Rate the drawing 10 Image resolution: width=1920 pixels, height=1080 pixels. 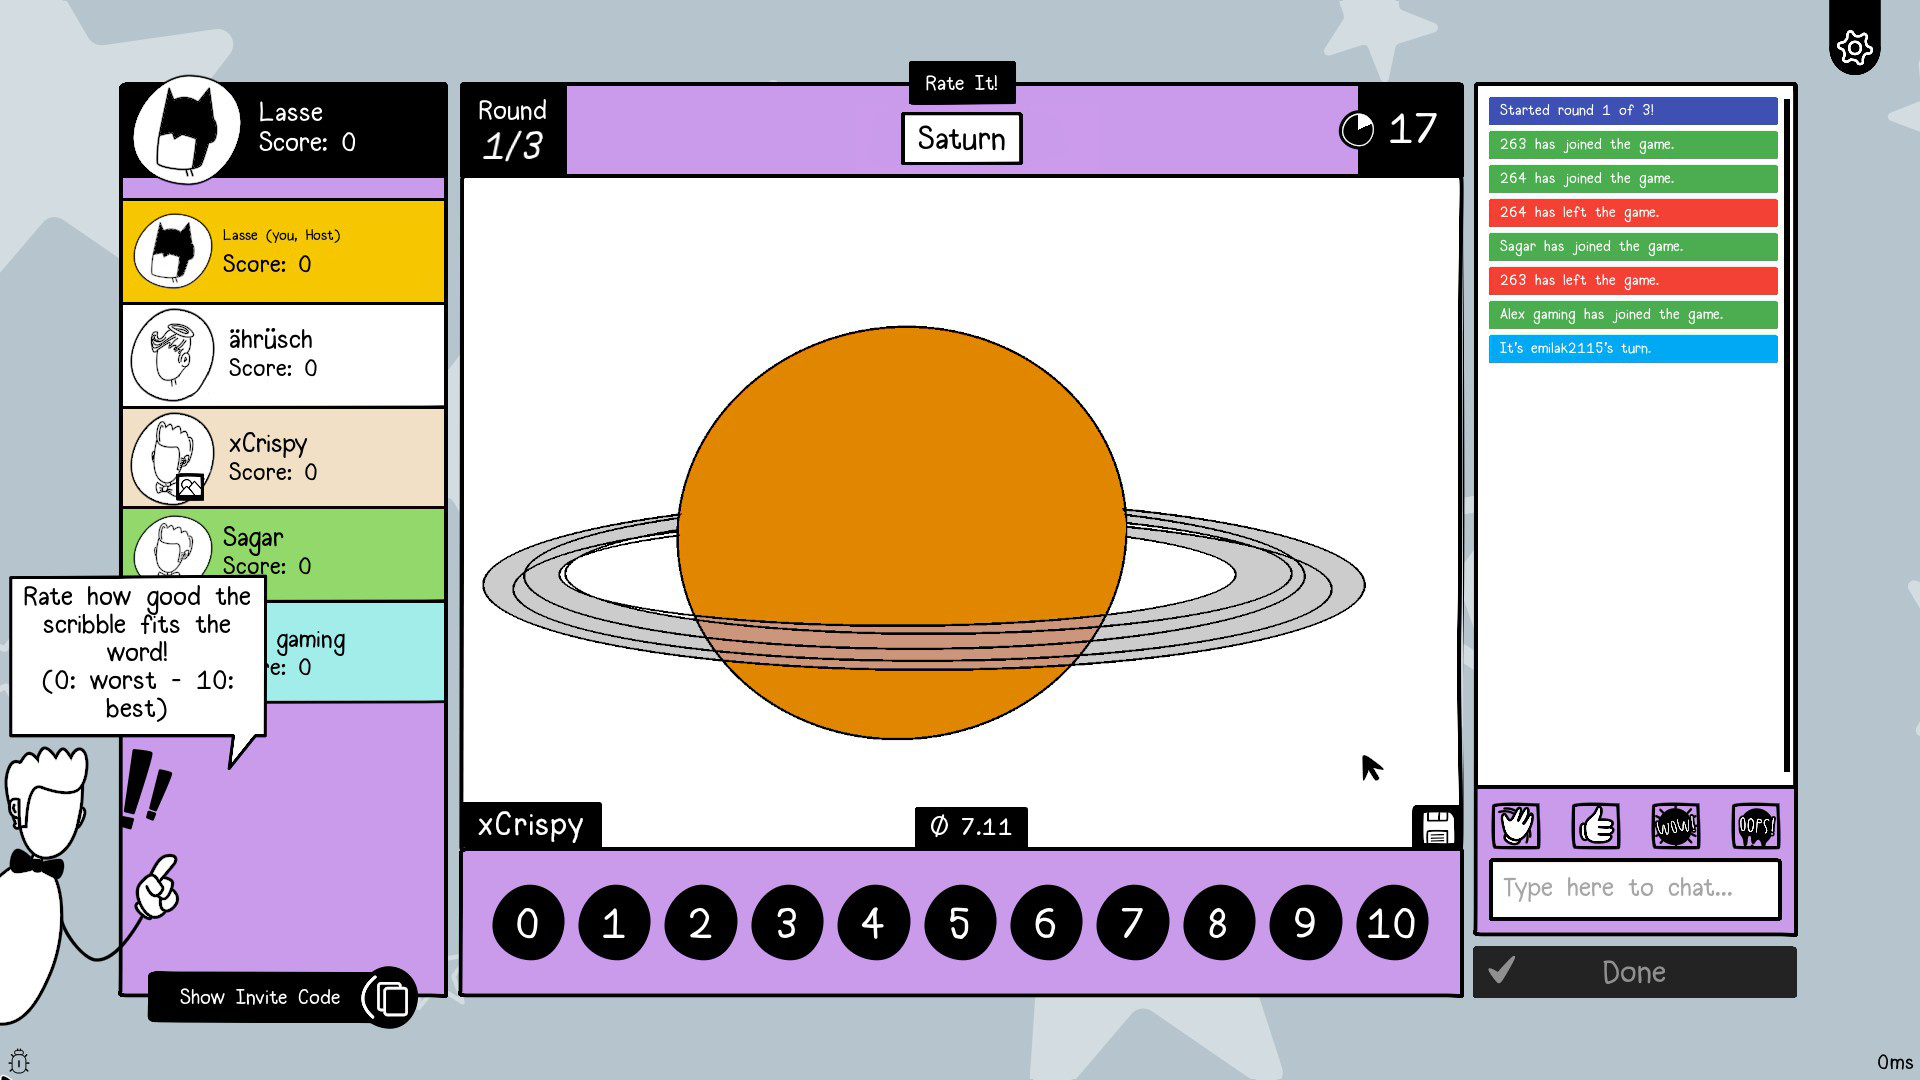tap(1391, 923)
